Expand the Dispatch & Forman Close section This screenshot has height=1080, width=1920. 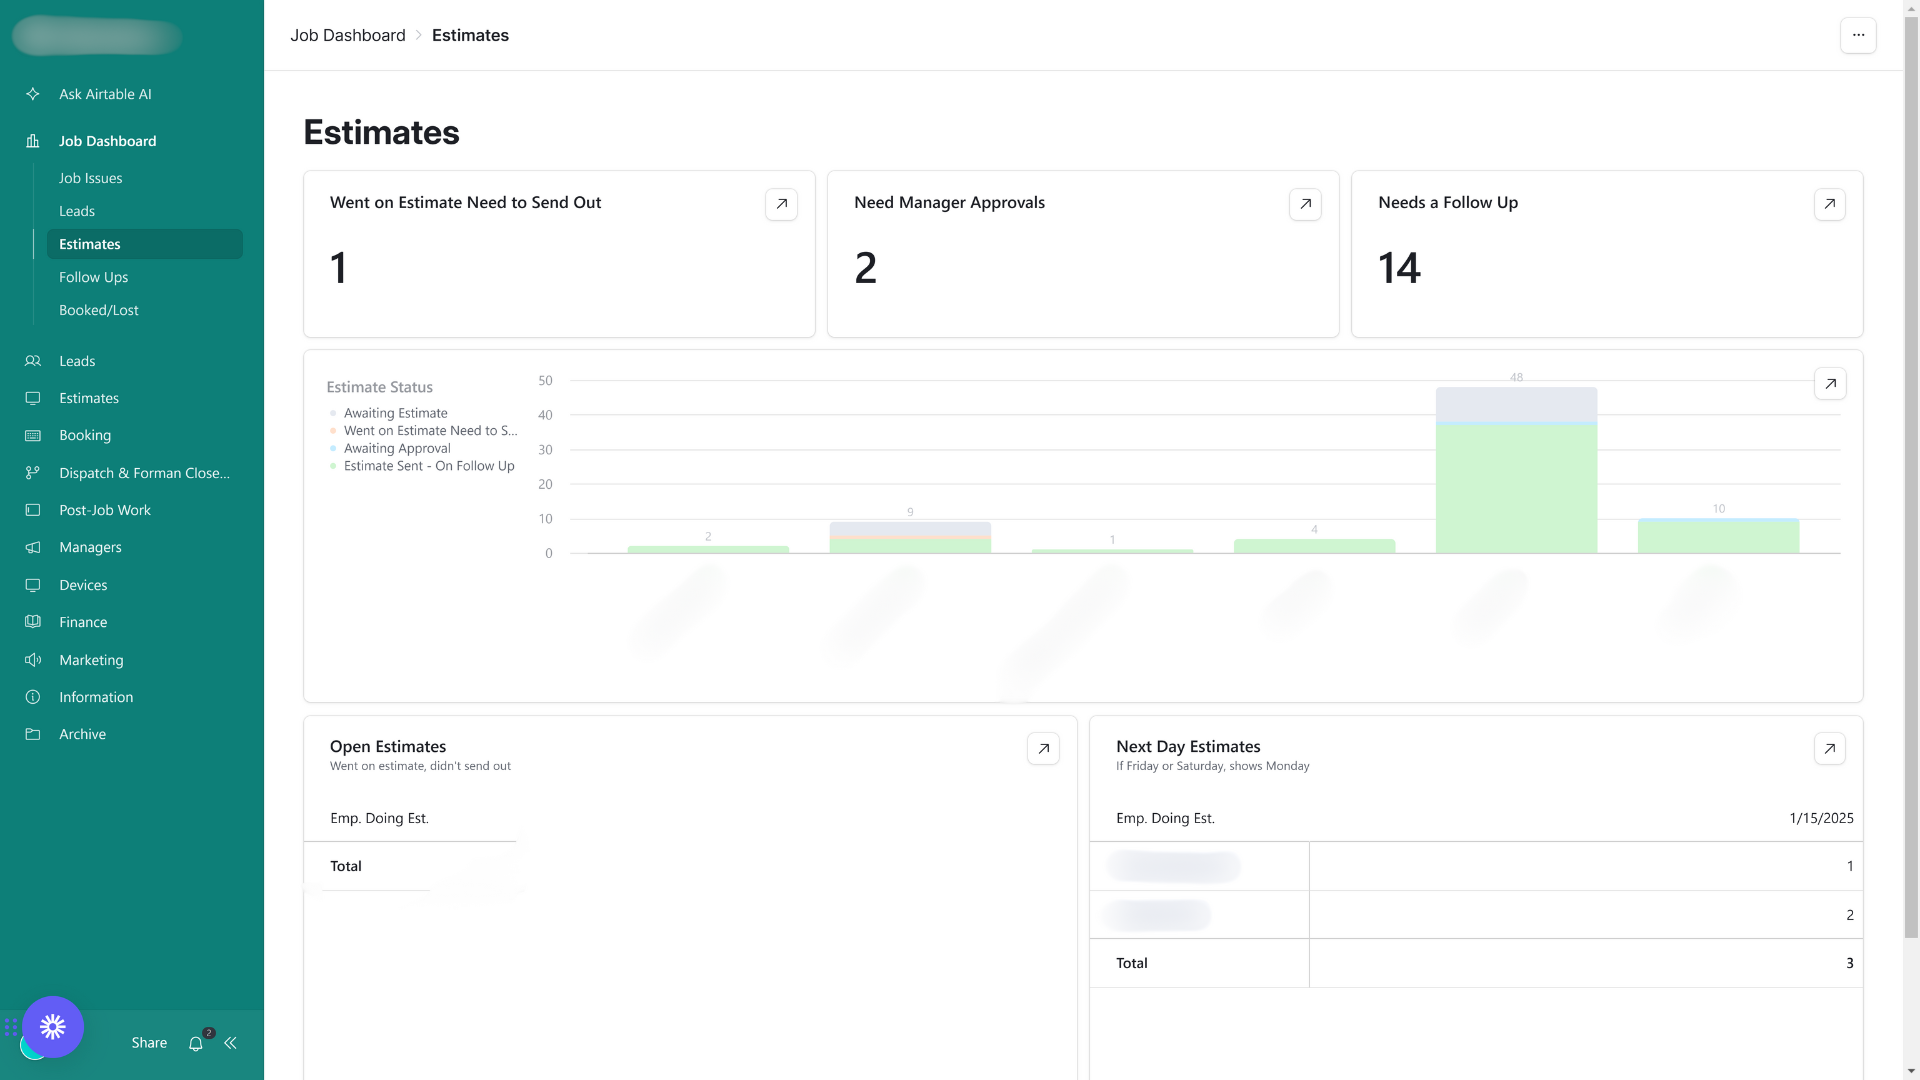(x=144, y=473)
